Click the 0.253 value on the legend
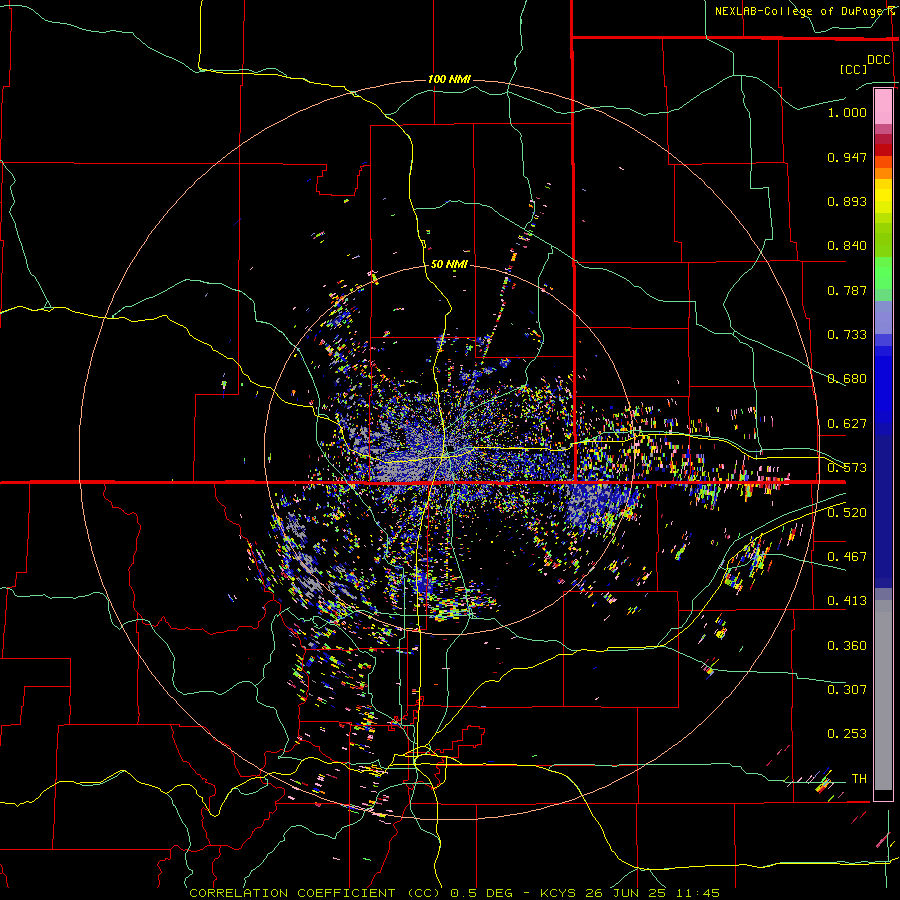 tap(847, 734)
